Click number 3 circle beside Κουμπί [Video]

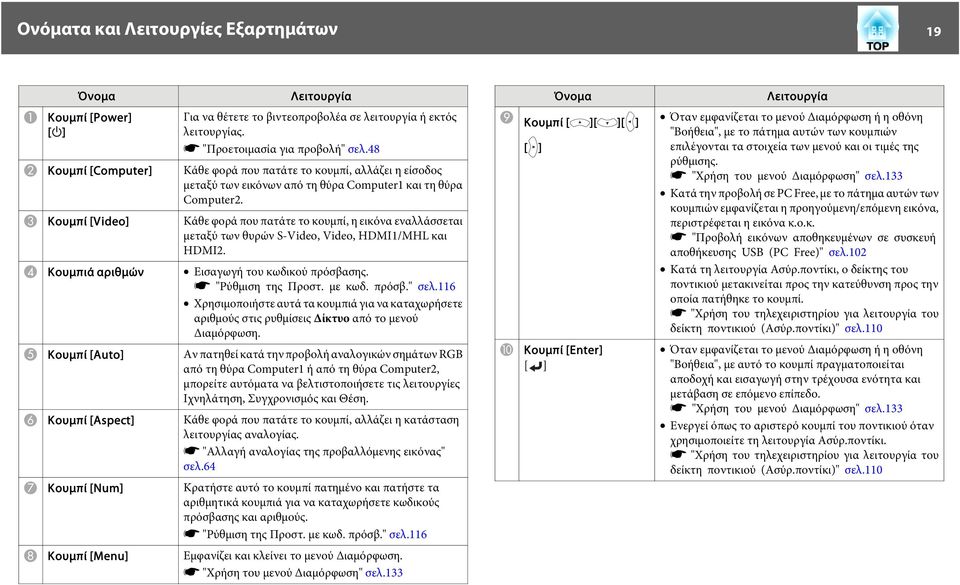click(x=30, y=221)
